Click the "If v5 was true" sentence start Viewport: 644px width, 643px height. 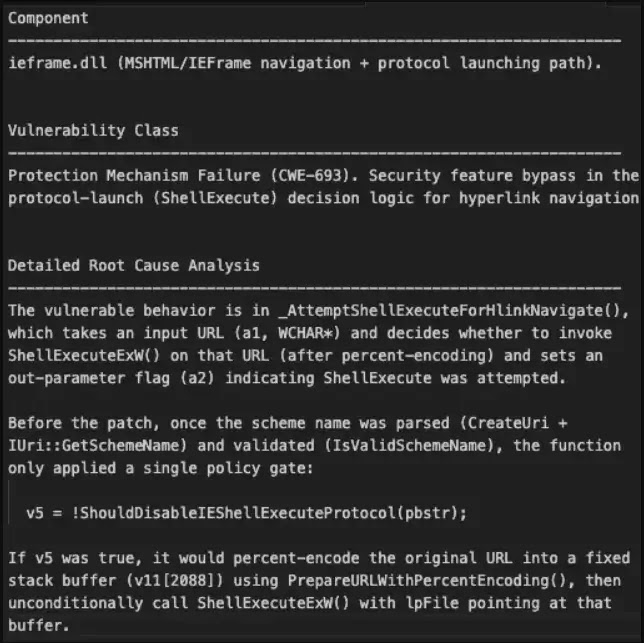(61, 557)
